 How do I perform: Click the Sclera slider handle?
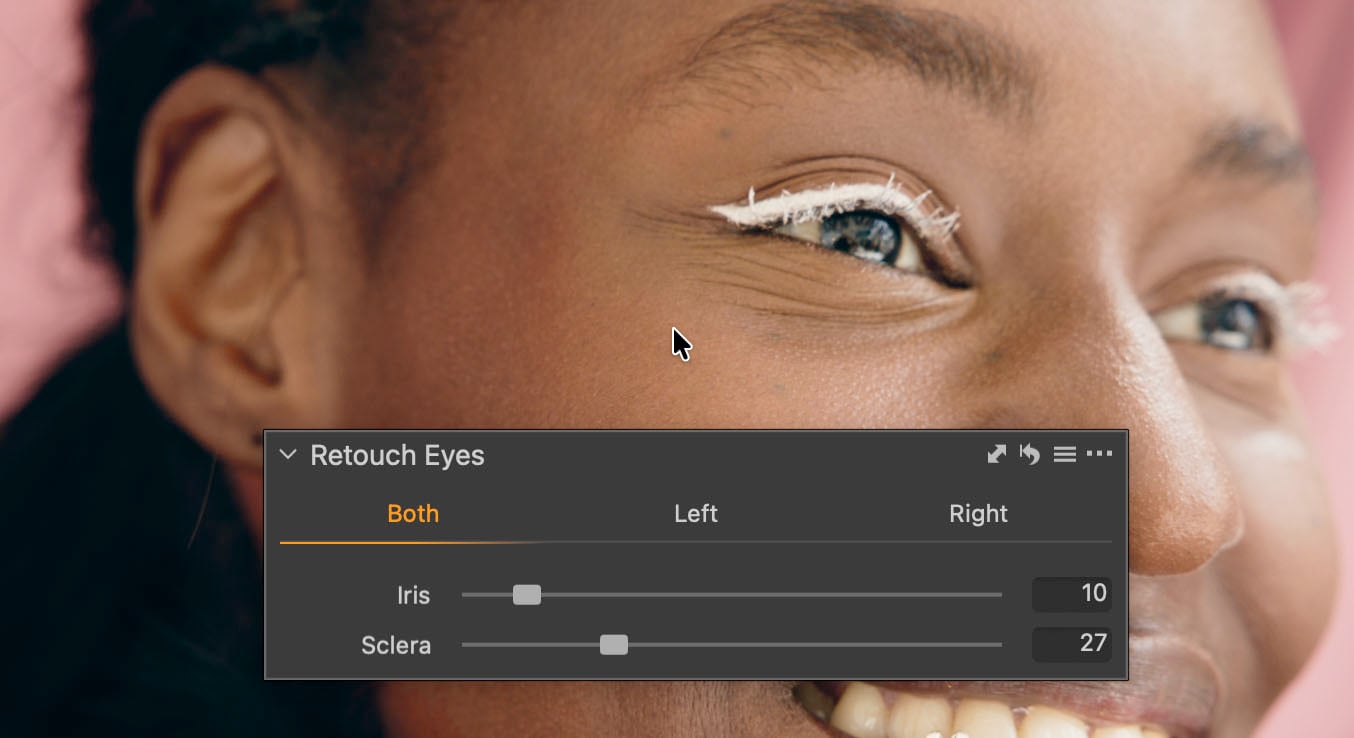tap(614, 645)
